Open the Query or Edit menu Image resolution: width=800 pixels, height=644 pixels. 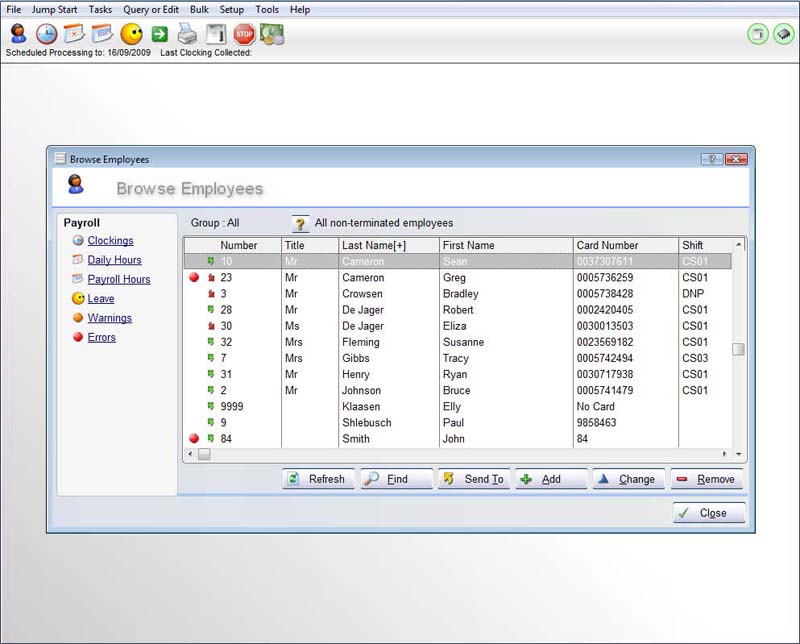(x=150, y=9)
